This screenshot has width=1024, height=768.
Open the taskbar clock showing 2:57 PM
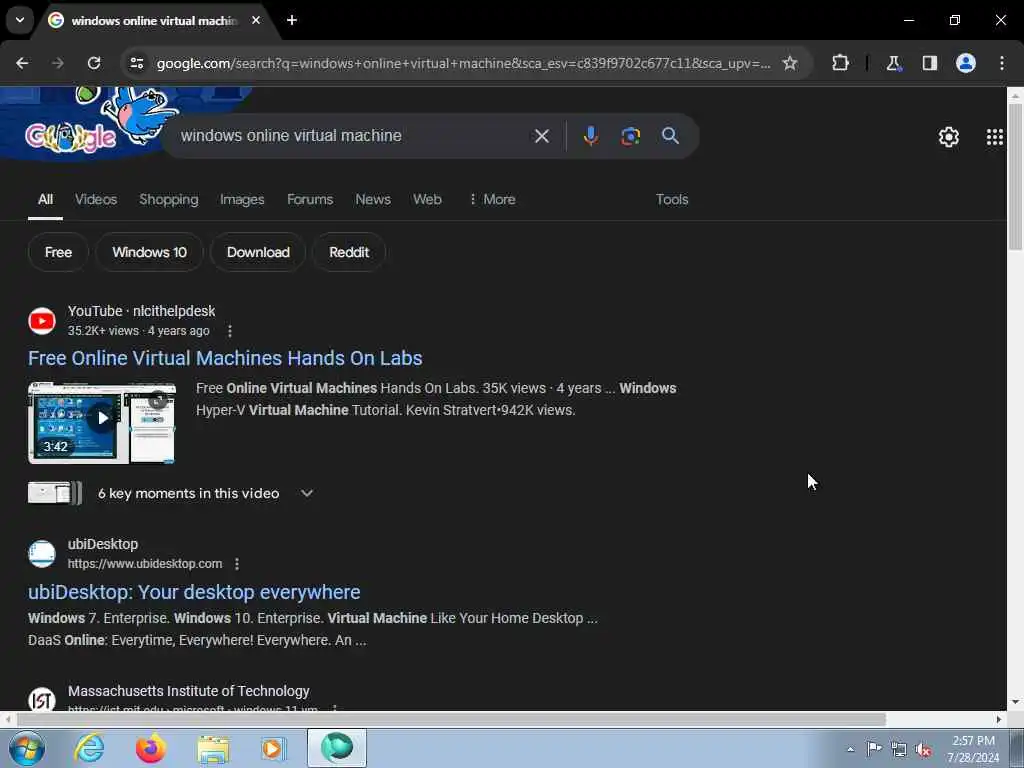pyautogui.click(x=973, y=749)
